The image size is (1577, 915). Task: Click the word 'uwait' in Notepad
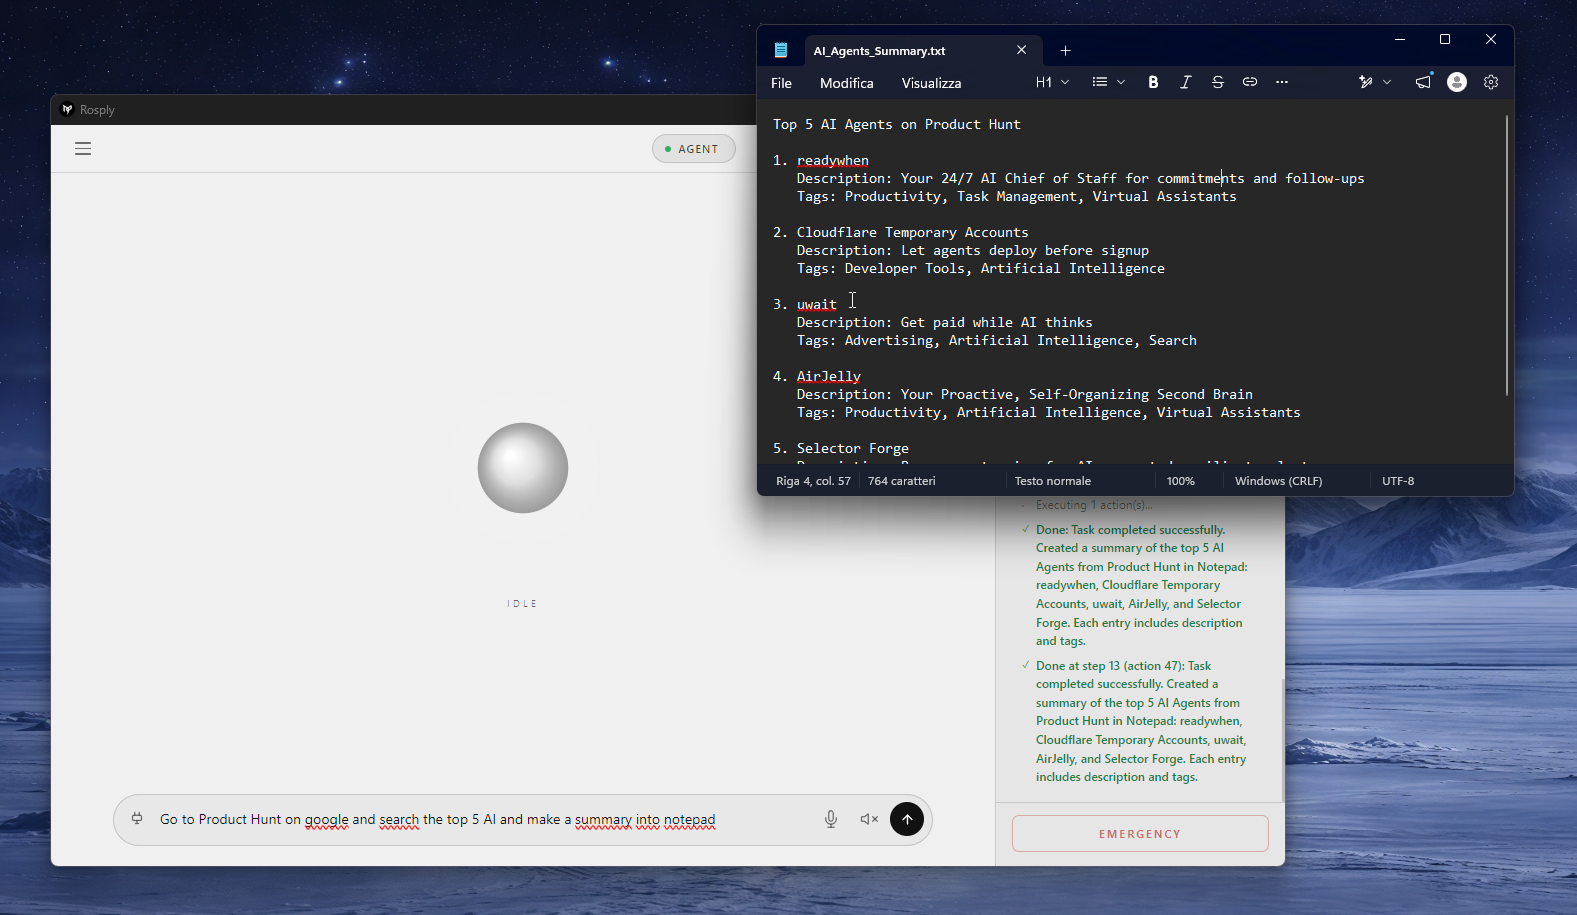pos(817,304)
